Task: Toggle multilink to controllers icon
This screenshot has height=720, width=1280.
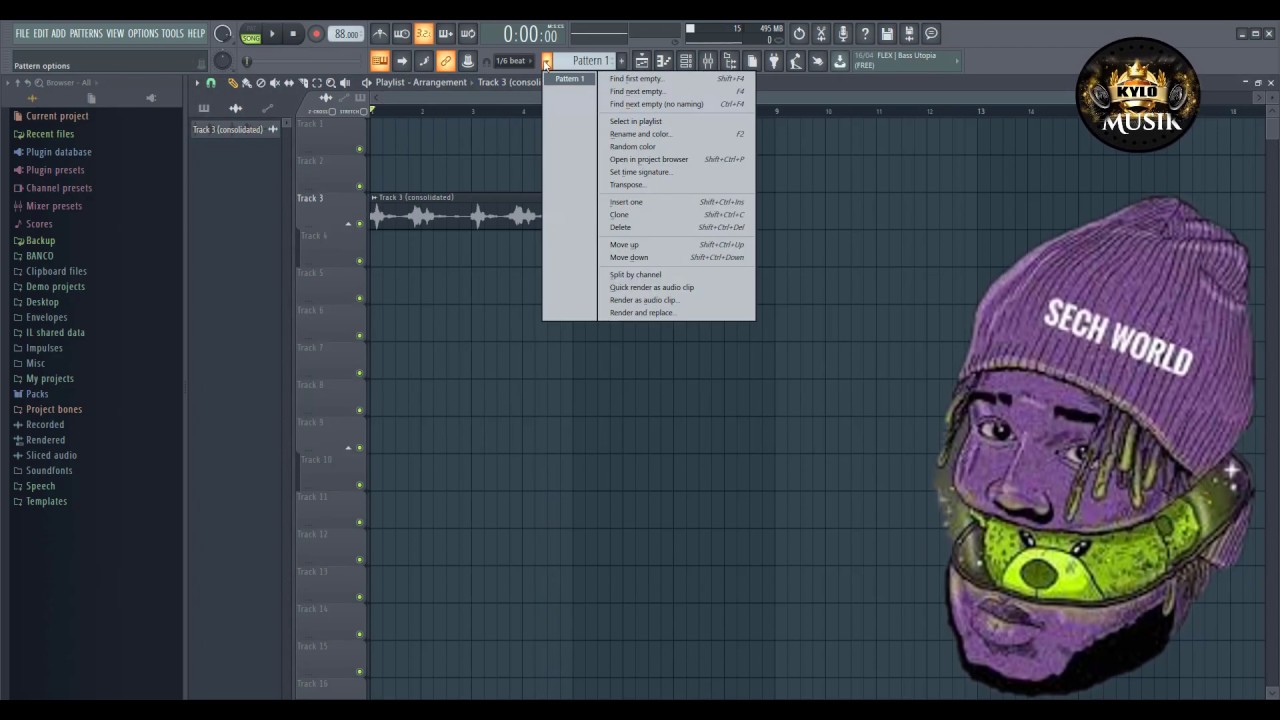Action: pyautogui.click(x=446, y=61)
